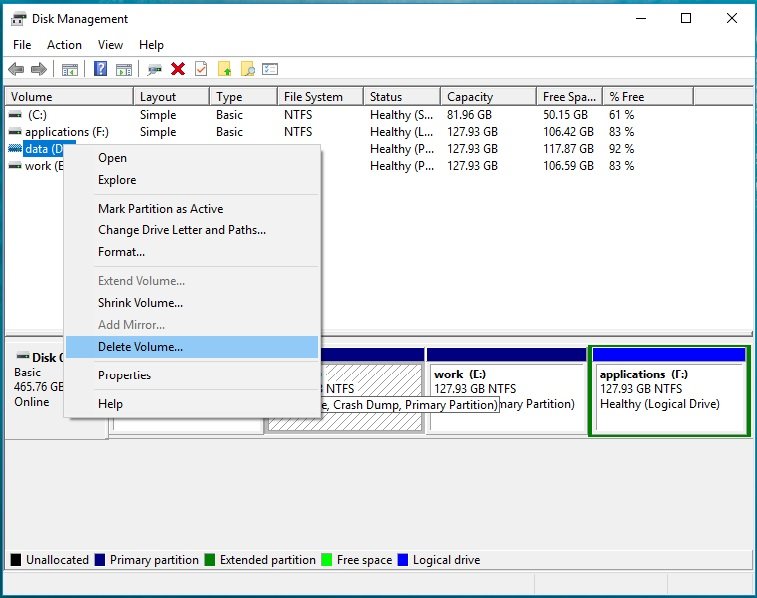Open the View menu
The width and height of the screenshot is (757, 598).
tap(110, 45)
